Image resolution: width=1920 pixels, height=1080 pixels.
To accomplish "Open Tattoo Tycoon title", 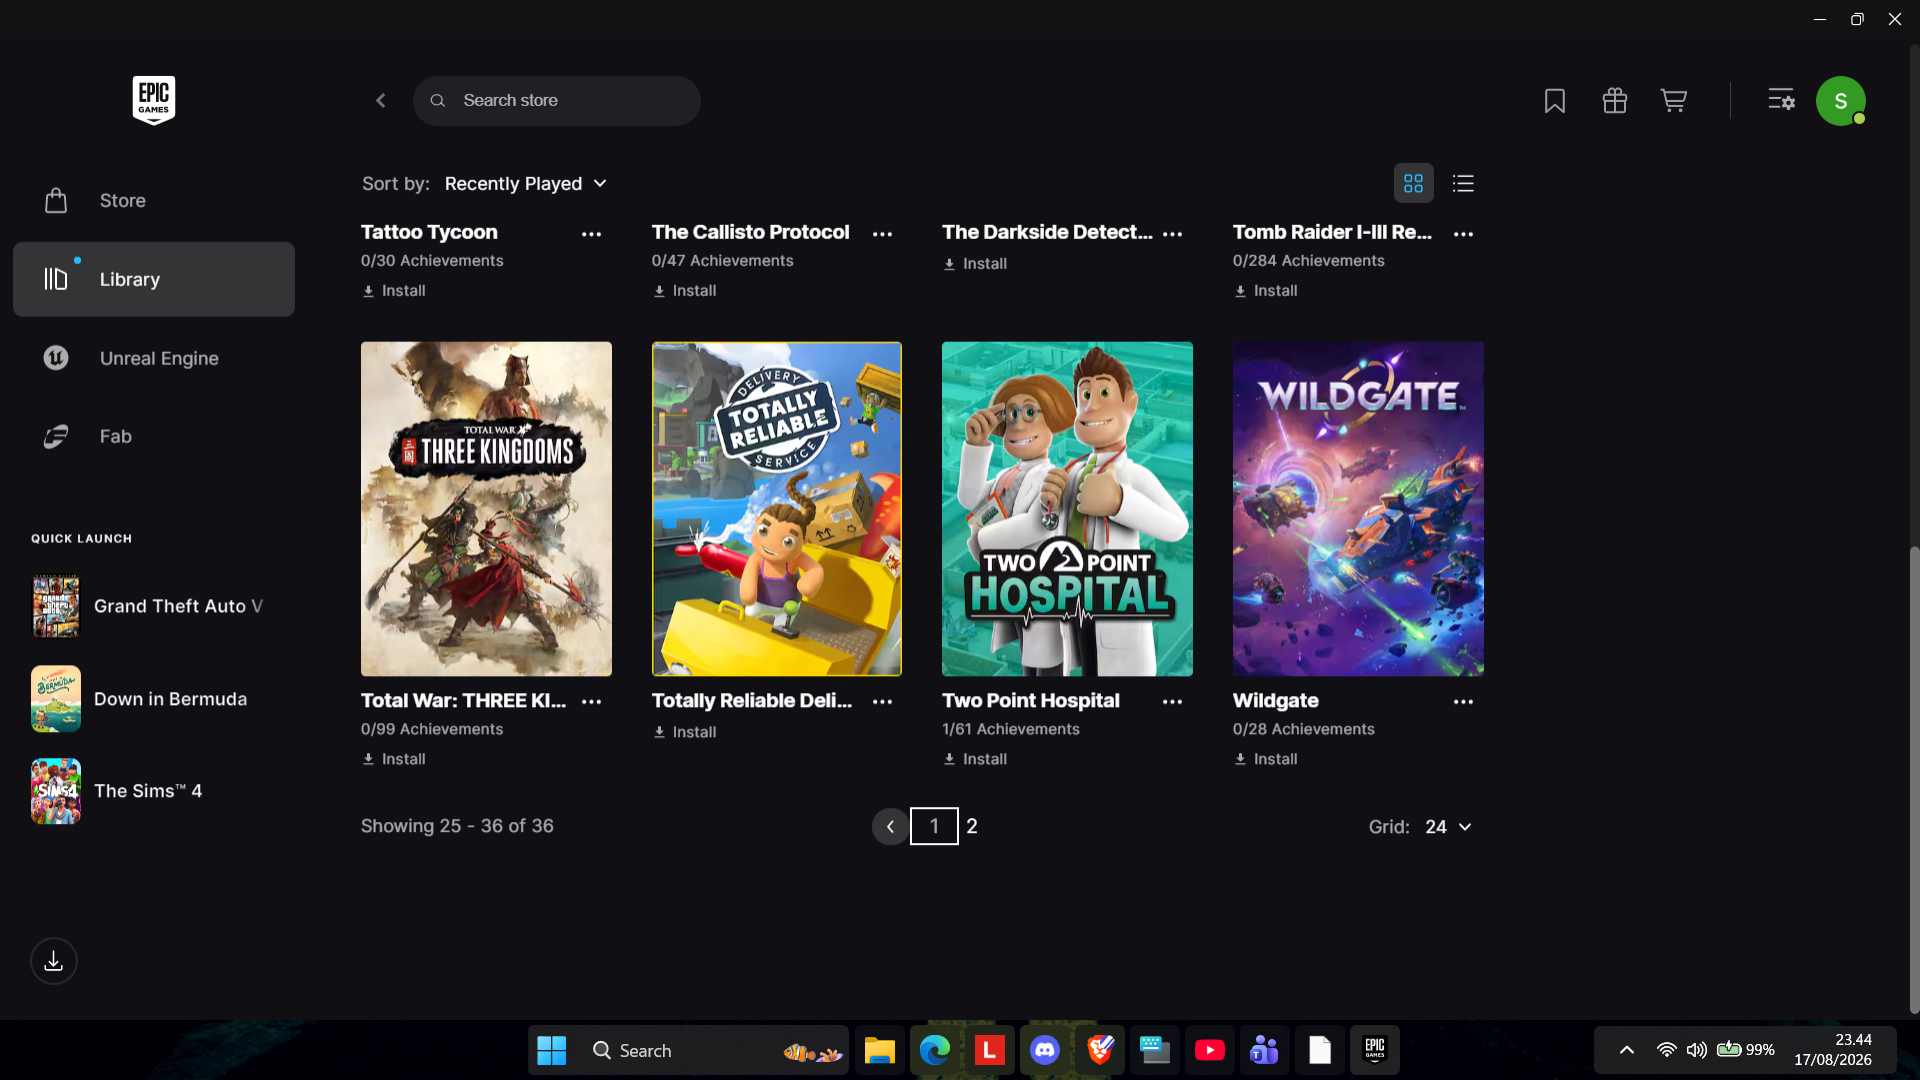I will [x=429, y=232].
